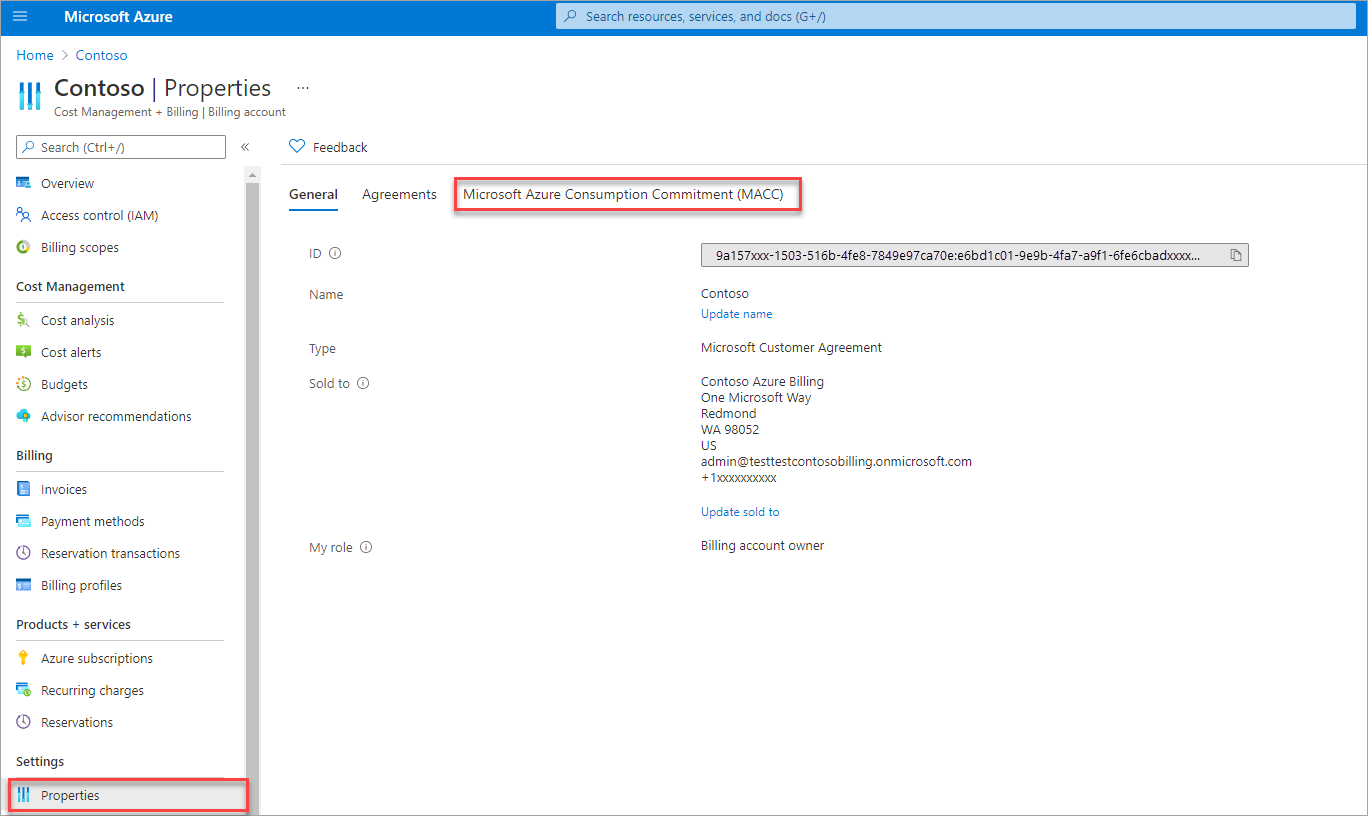Click the Feedback heart icon
The image size is (1368, 816).
pyautogui.click(x=297, y=147)
